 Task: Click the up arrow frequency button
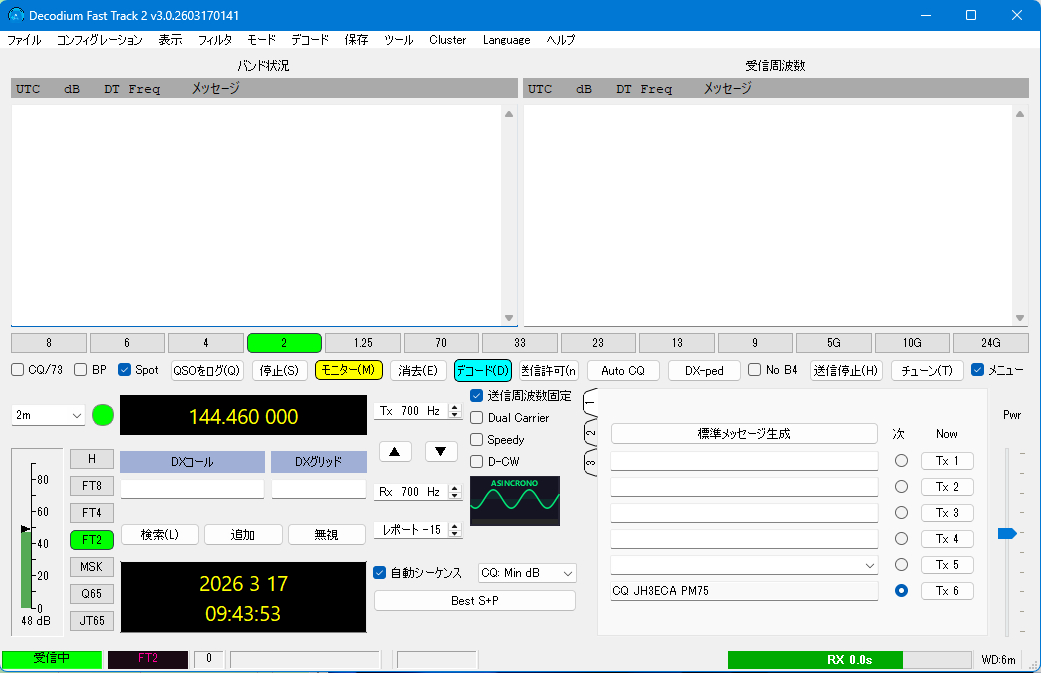click(395, 451)
